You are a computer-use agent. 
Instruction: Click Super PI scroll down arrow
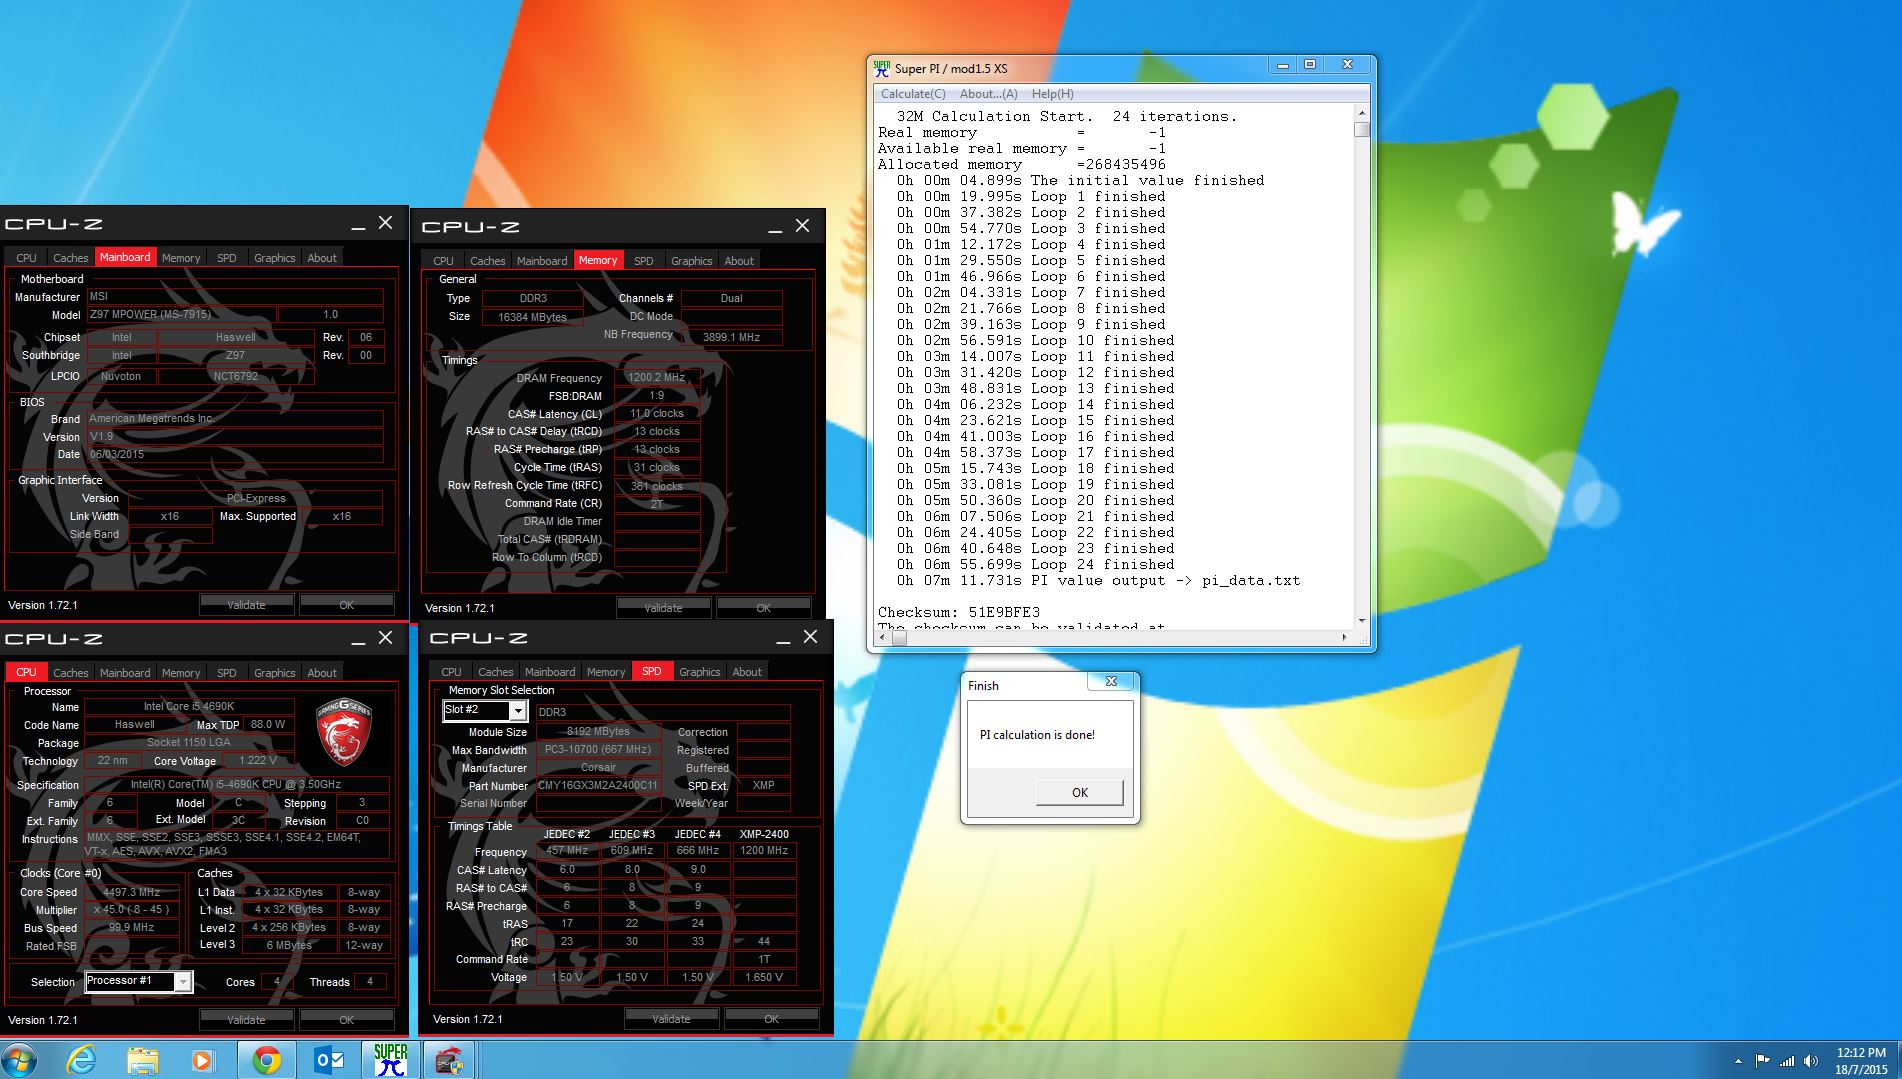pos(1361,621)
